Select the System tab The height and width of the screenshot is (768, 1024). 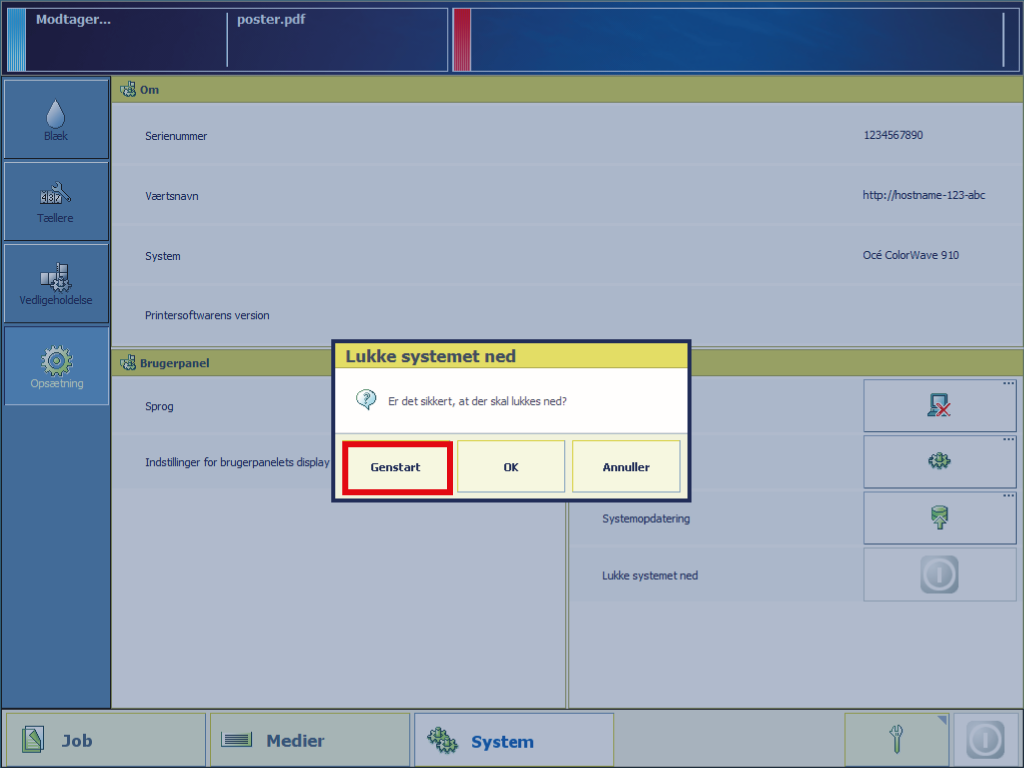coord(514,740)
